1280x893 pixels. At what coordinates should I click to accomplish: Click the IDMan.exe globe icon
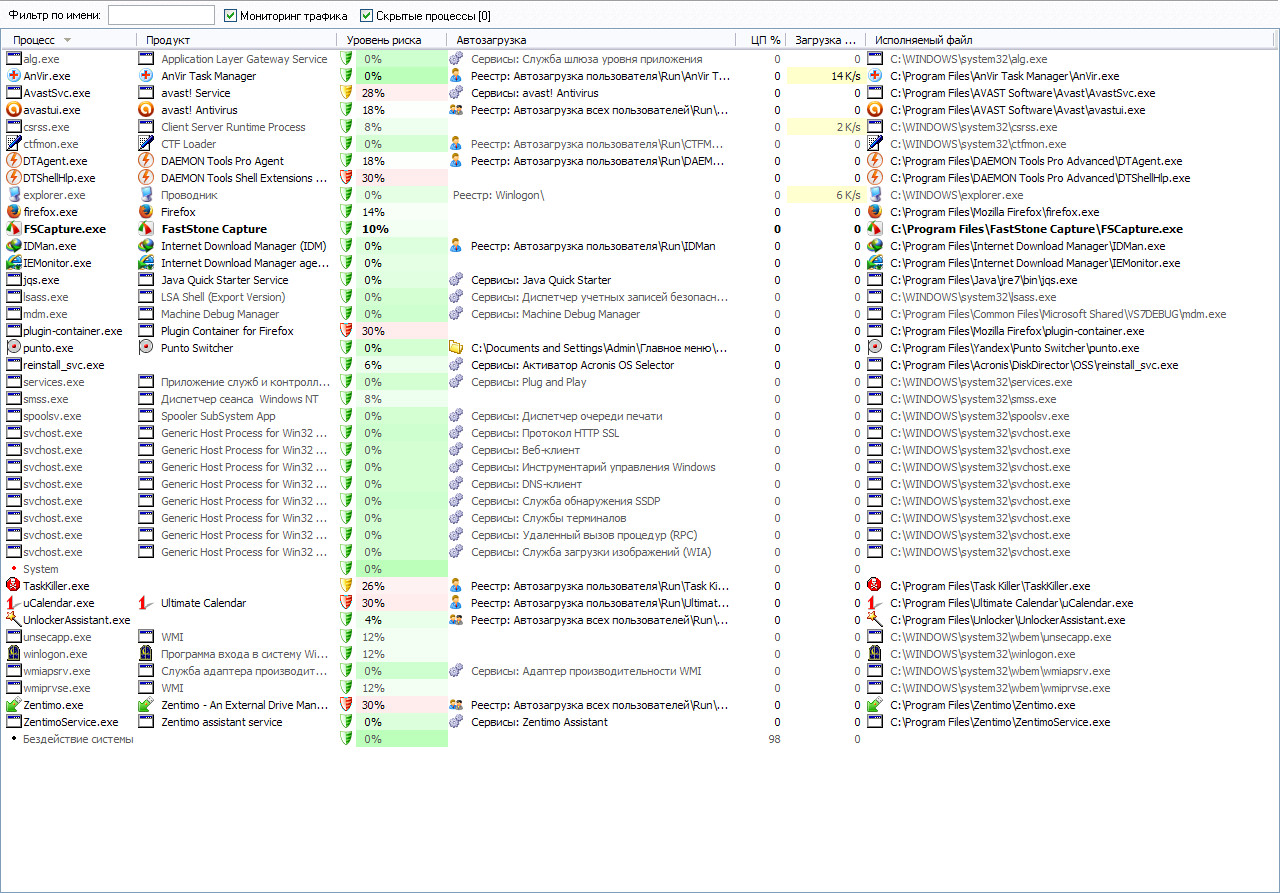14,246
